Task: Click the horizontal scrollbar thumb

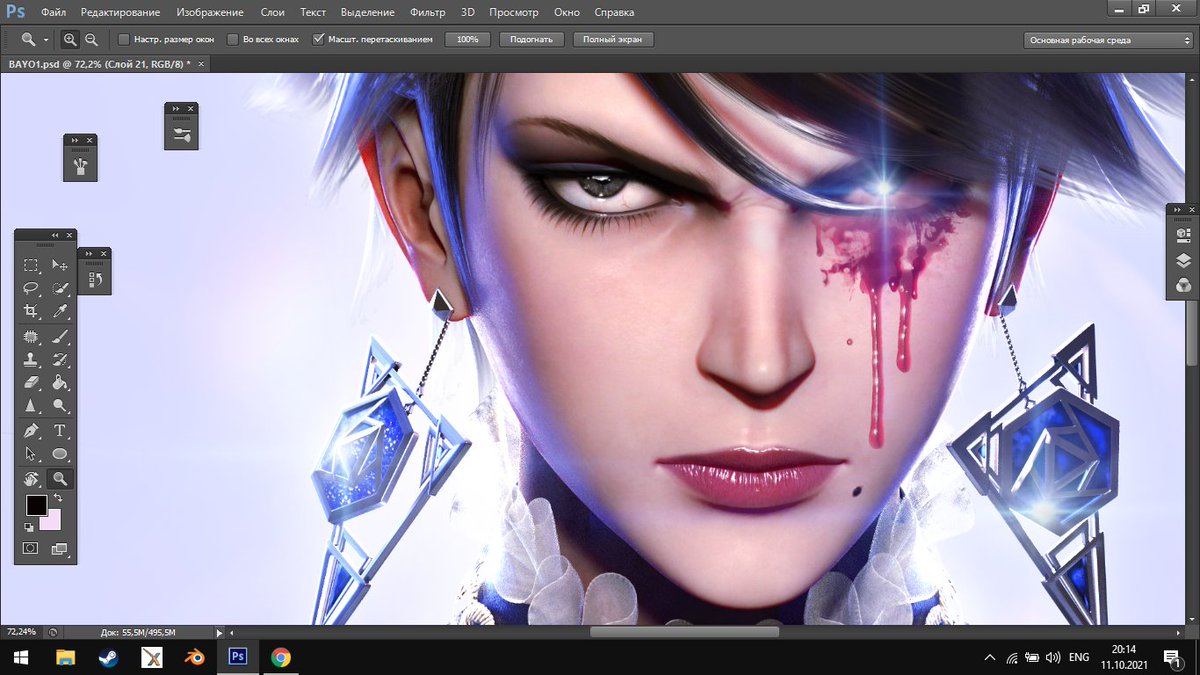Action: click(x=684, y=632)
